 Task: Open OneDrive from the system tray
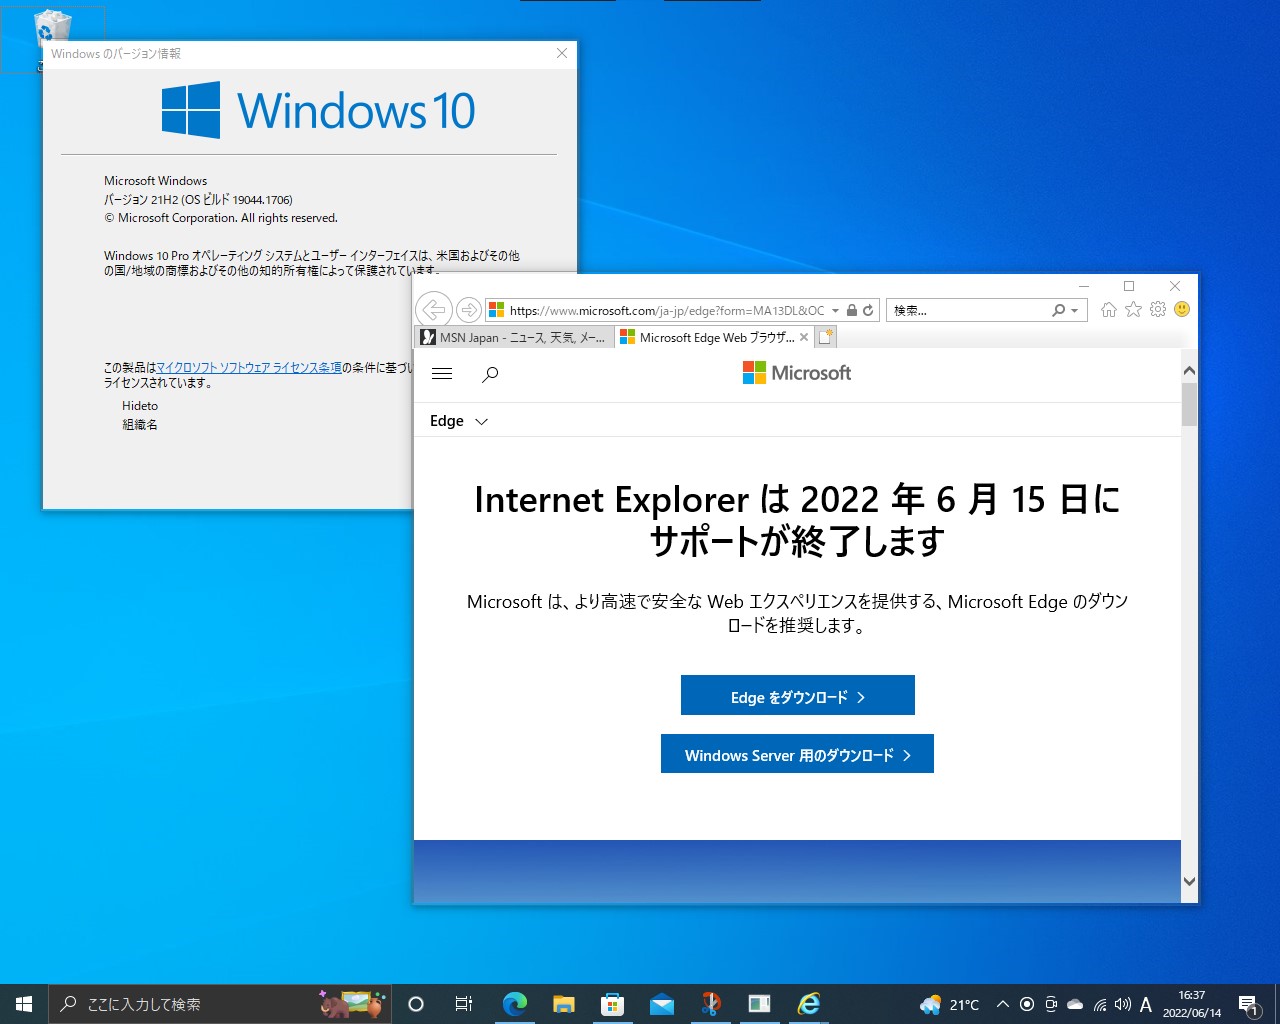1074,1005
